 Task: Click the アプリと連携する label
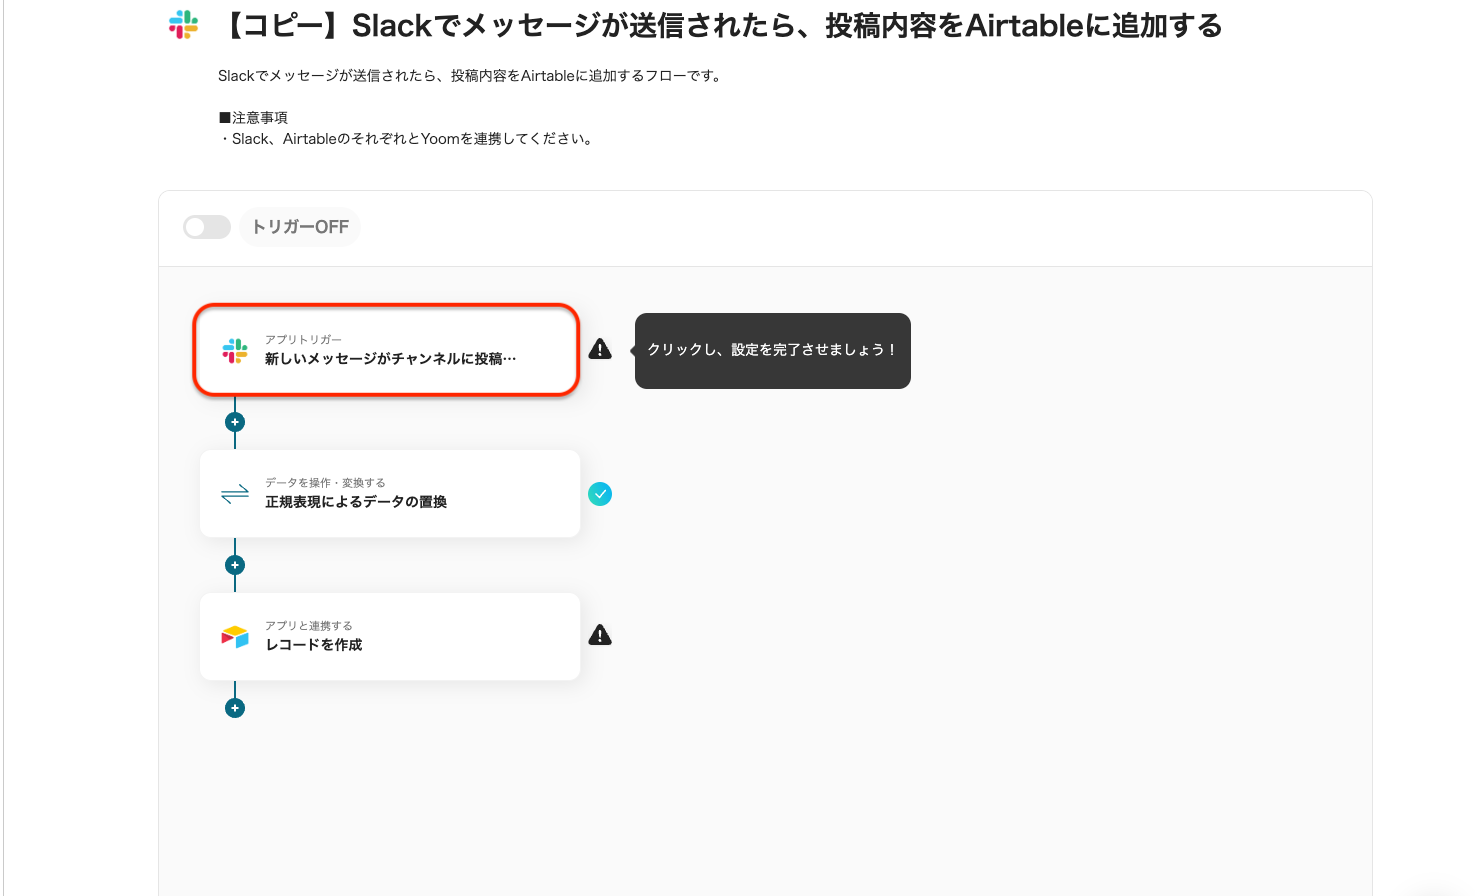309,626
